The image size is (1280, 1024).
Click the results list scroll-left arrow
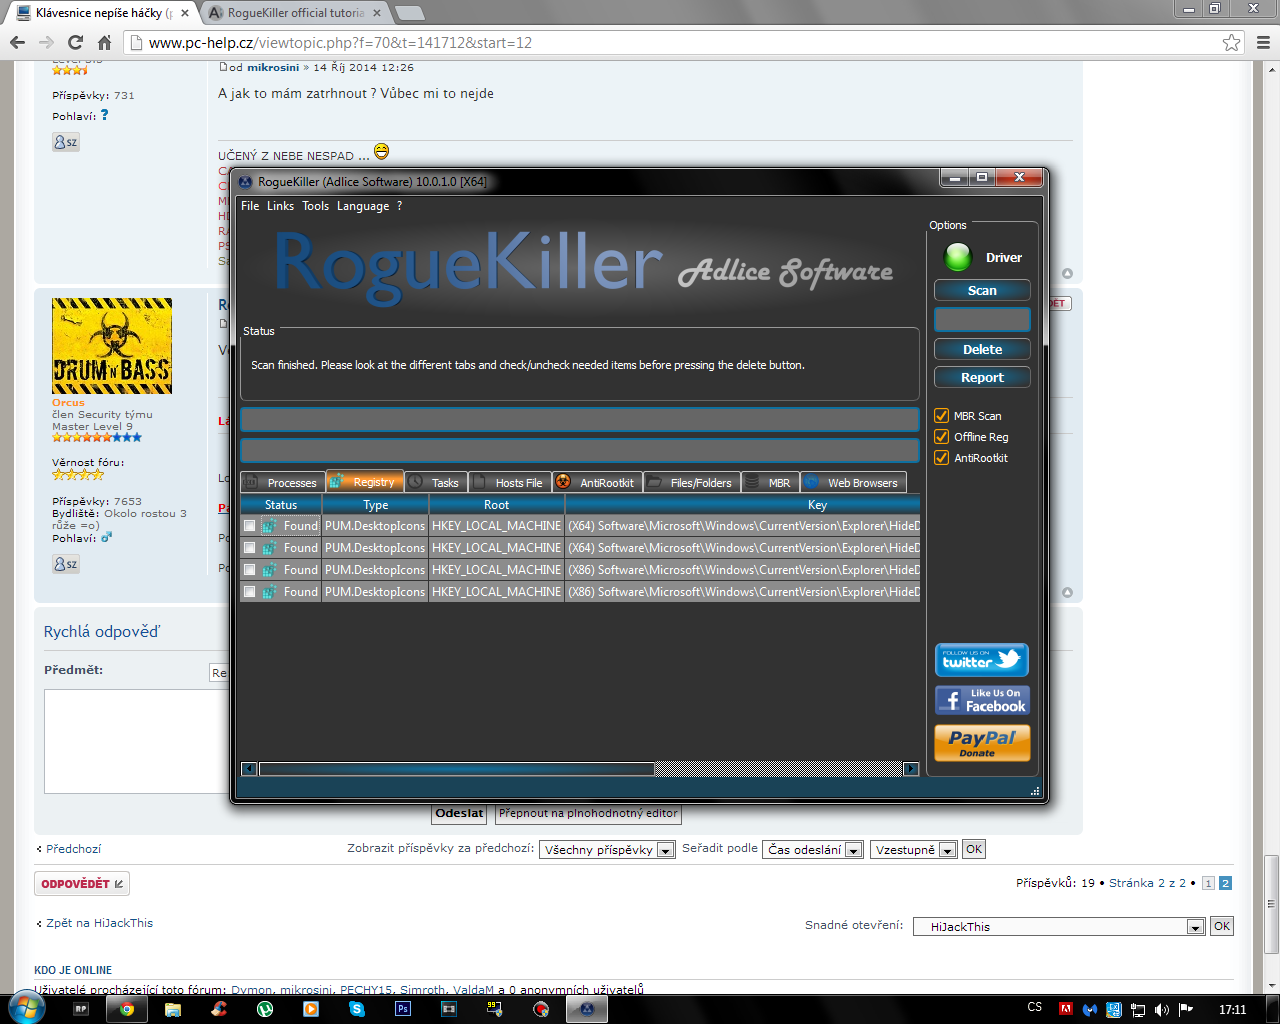[249, 769]
